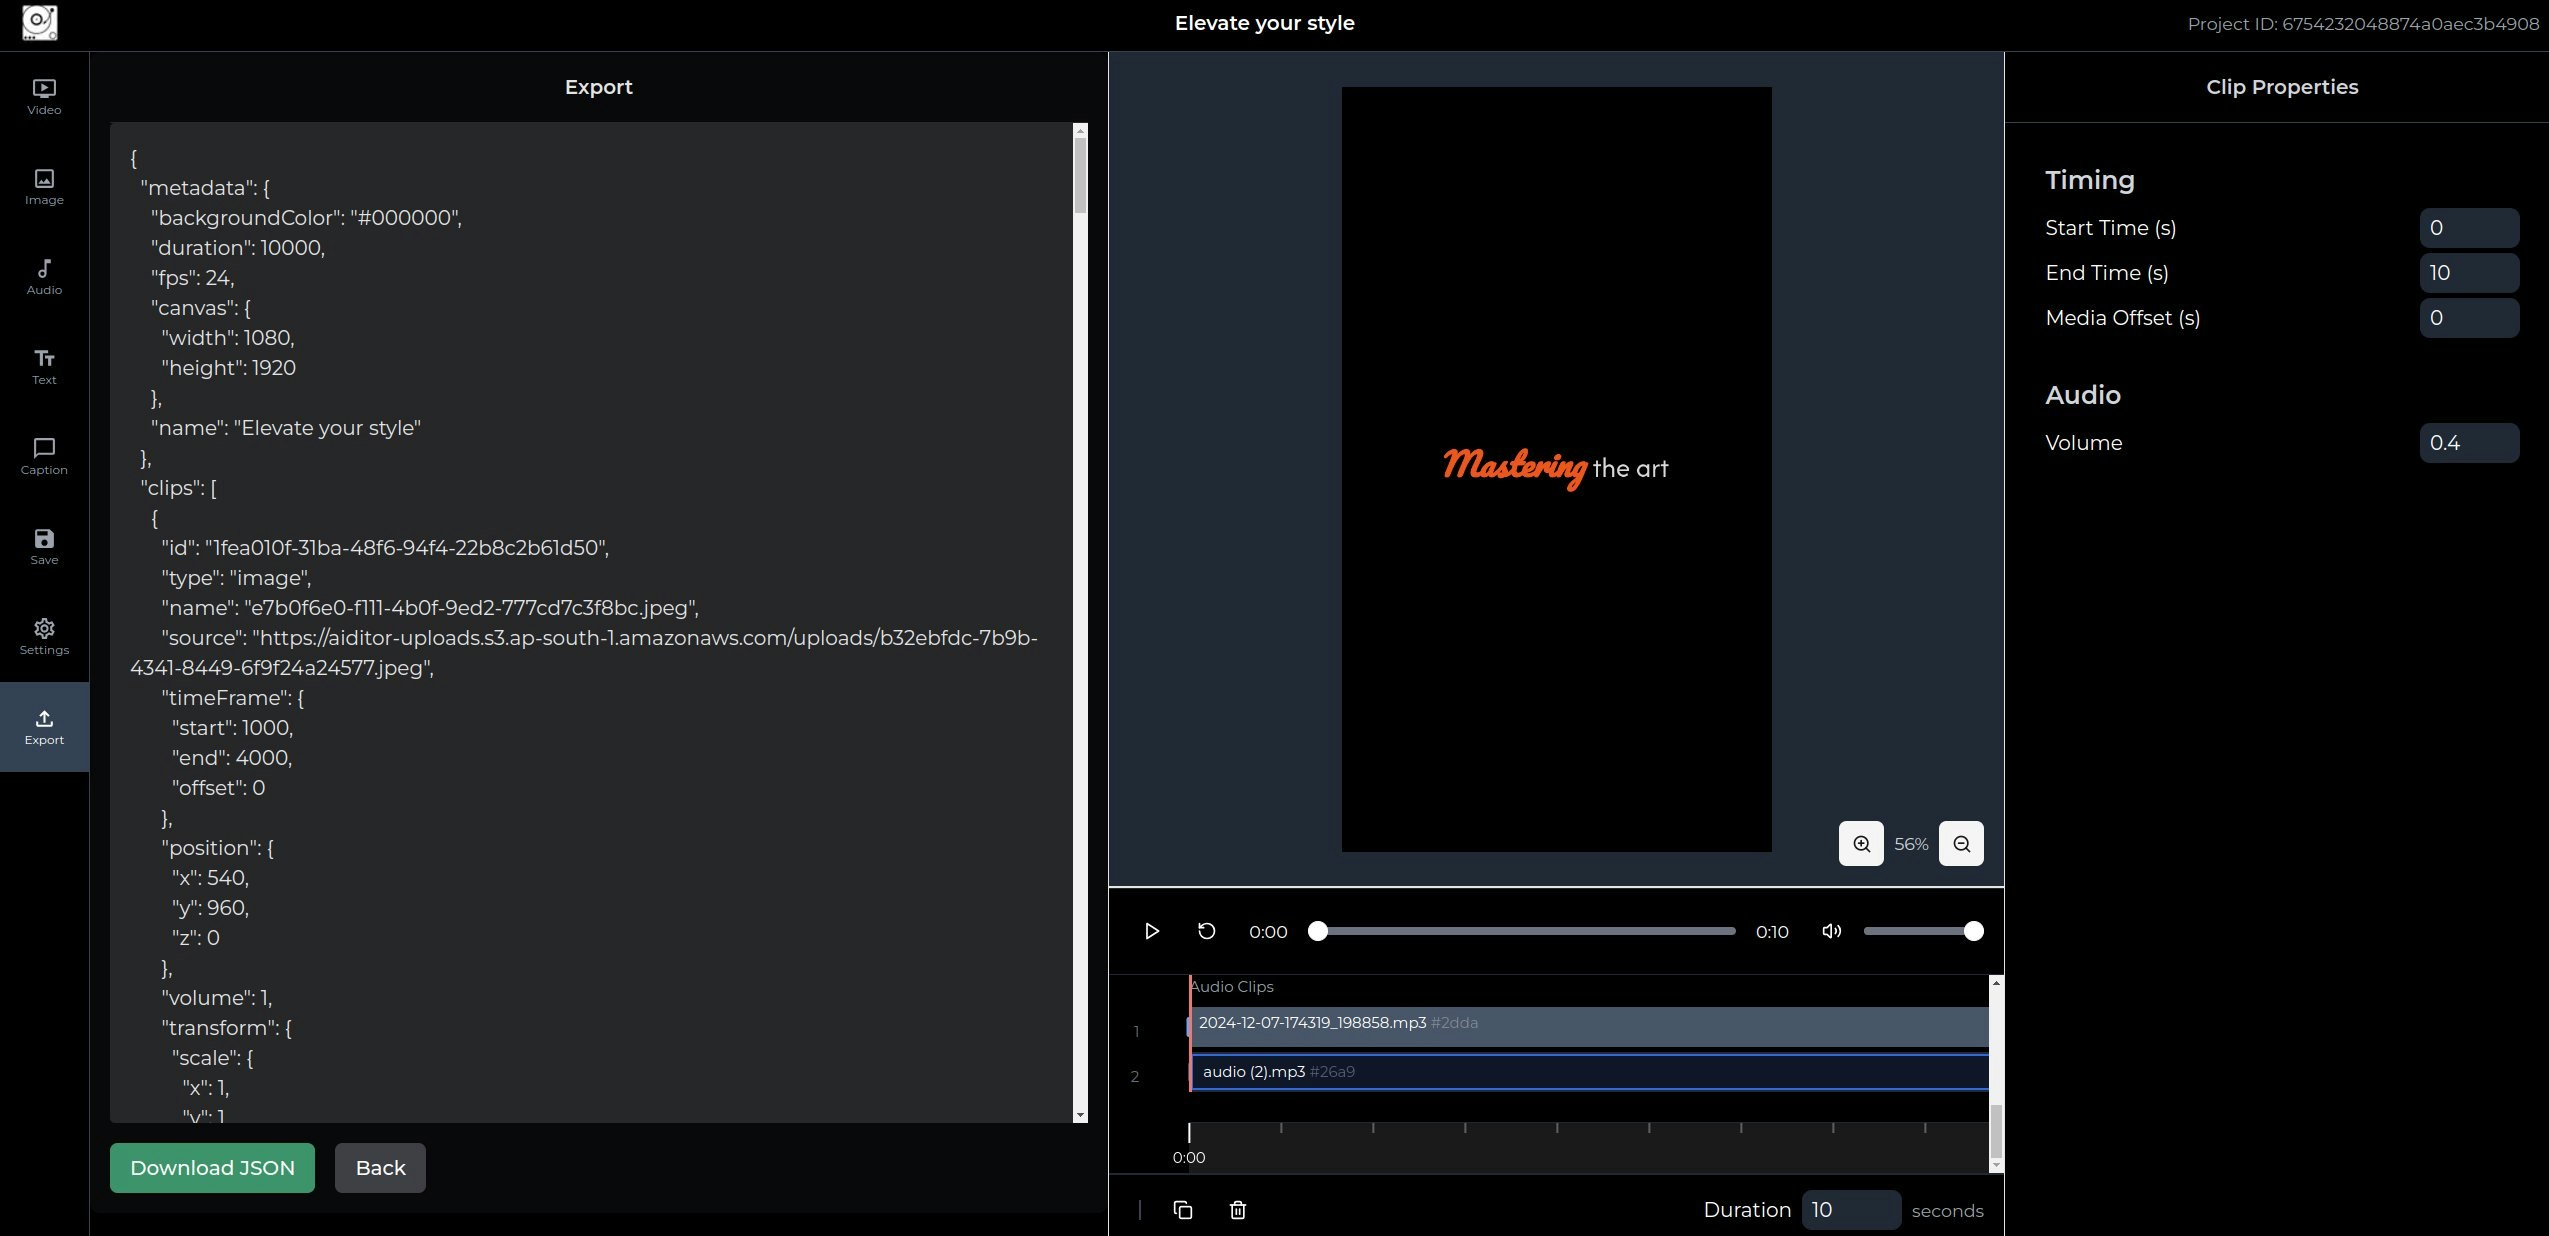Click the "width": 1080 JSON line

point(228,338)
